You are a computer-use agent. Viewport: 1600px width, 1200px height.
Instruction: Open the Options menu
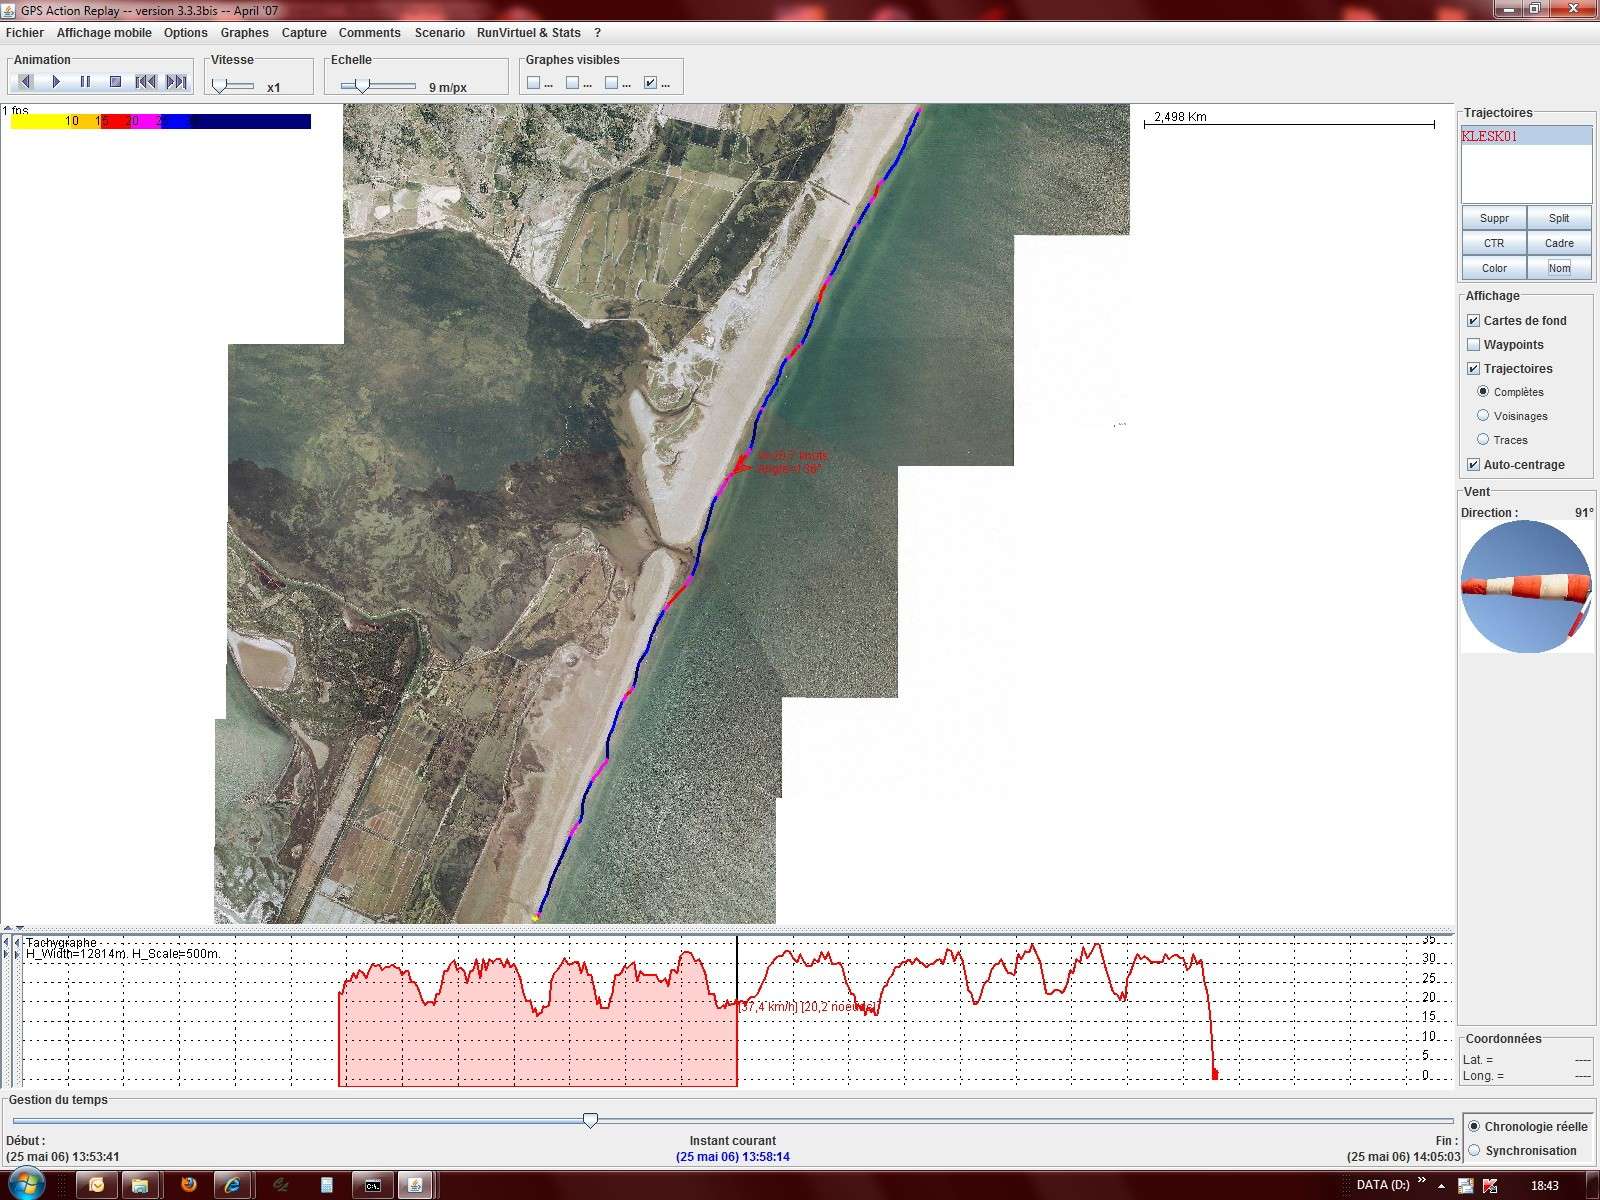point(186,33)
